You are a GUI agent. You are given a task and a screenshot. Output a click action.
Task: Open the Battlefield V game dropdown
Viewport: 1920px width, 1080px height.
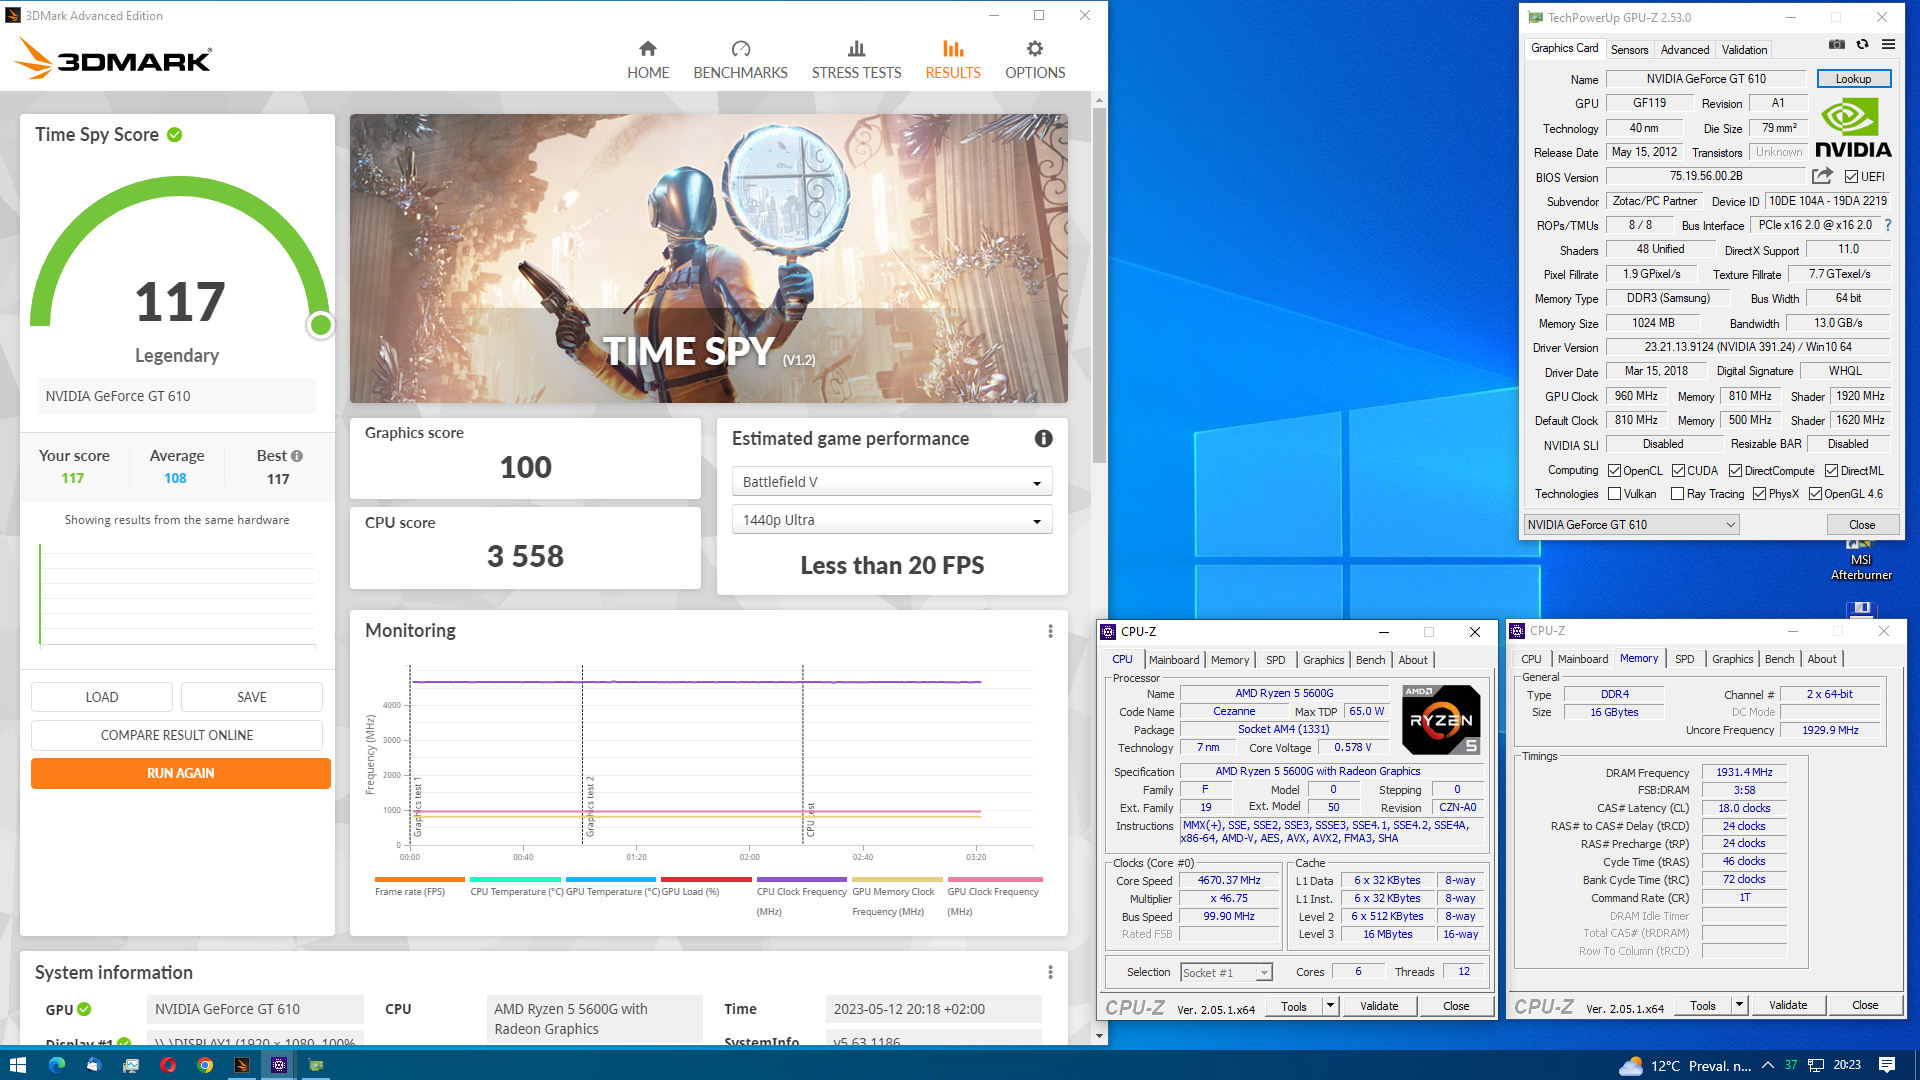click(892, 482)
